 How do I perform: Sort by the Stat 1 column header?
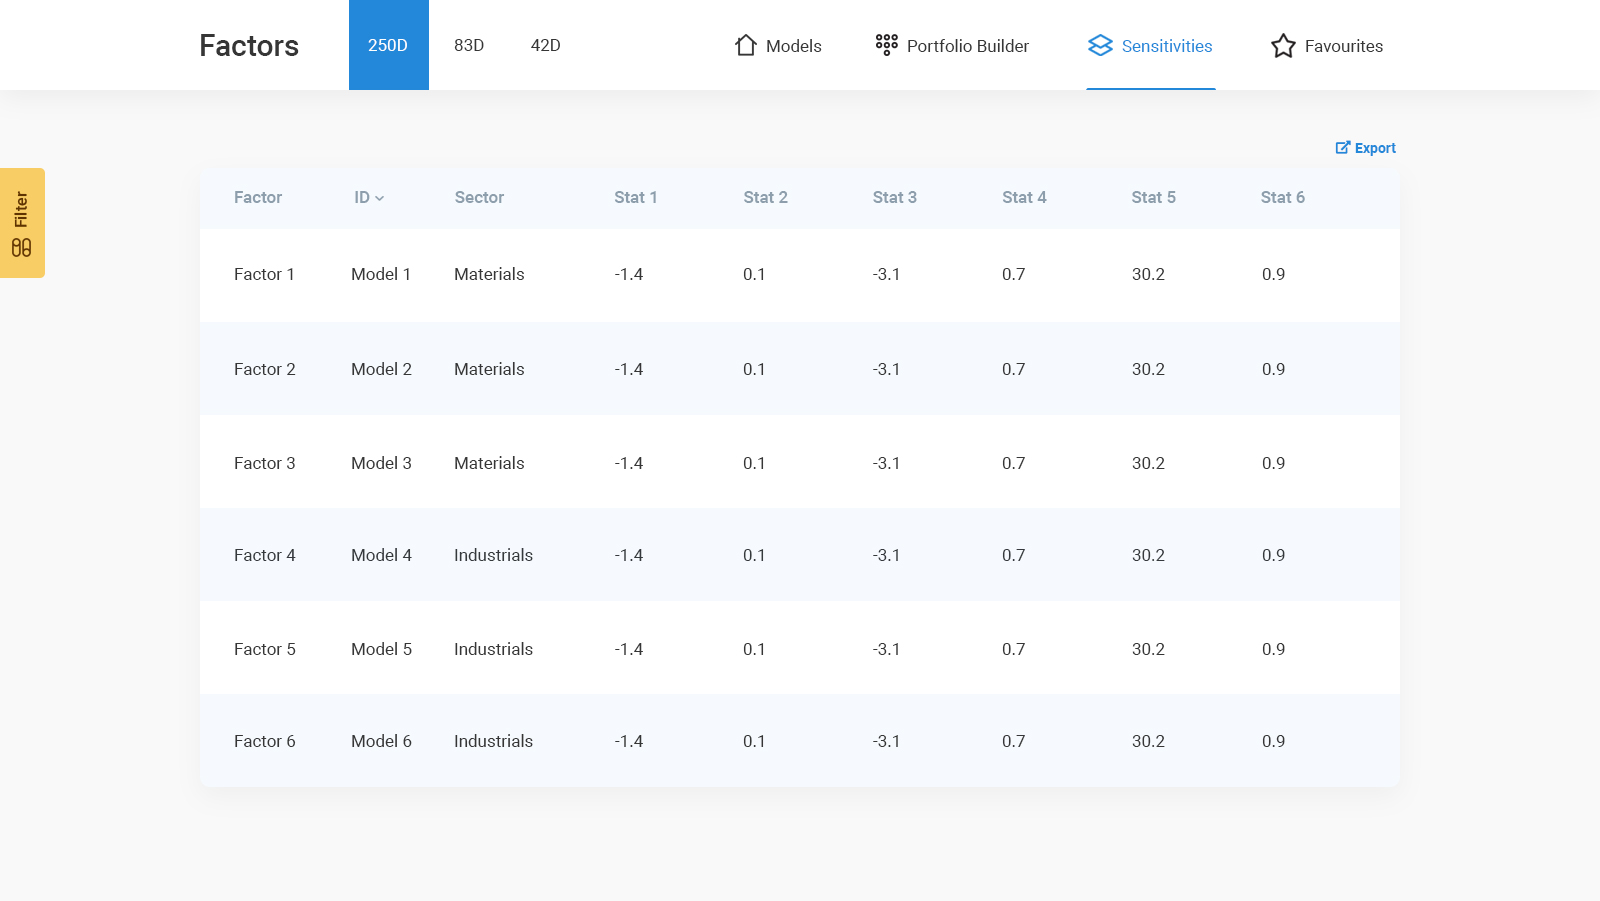click(x=635, y=198)
